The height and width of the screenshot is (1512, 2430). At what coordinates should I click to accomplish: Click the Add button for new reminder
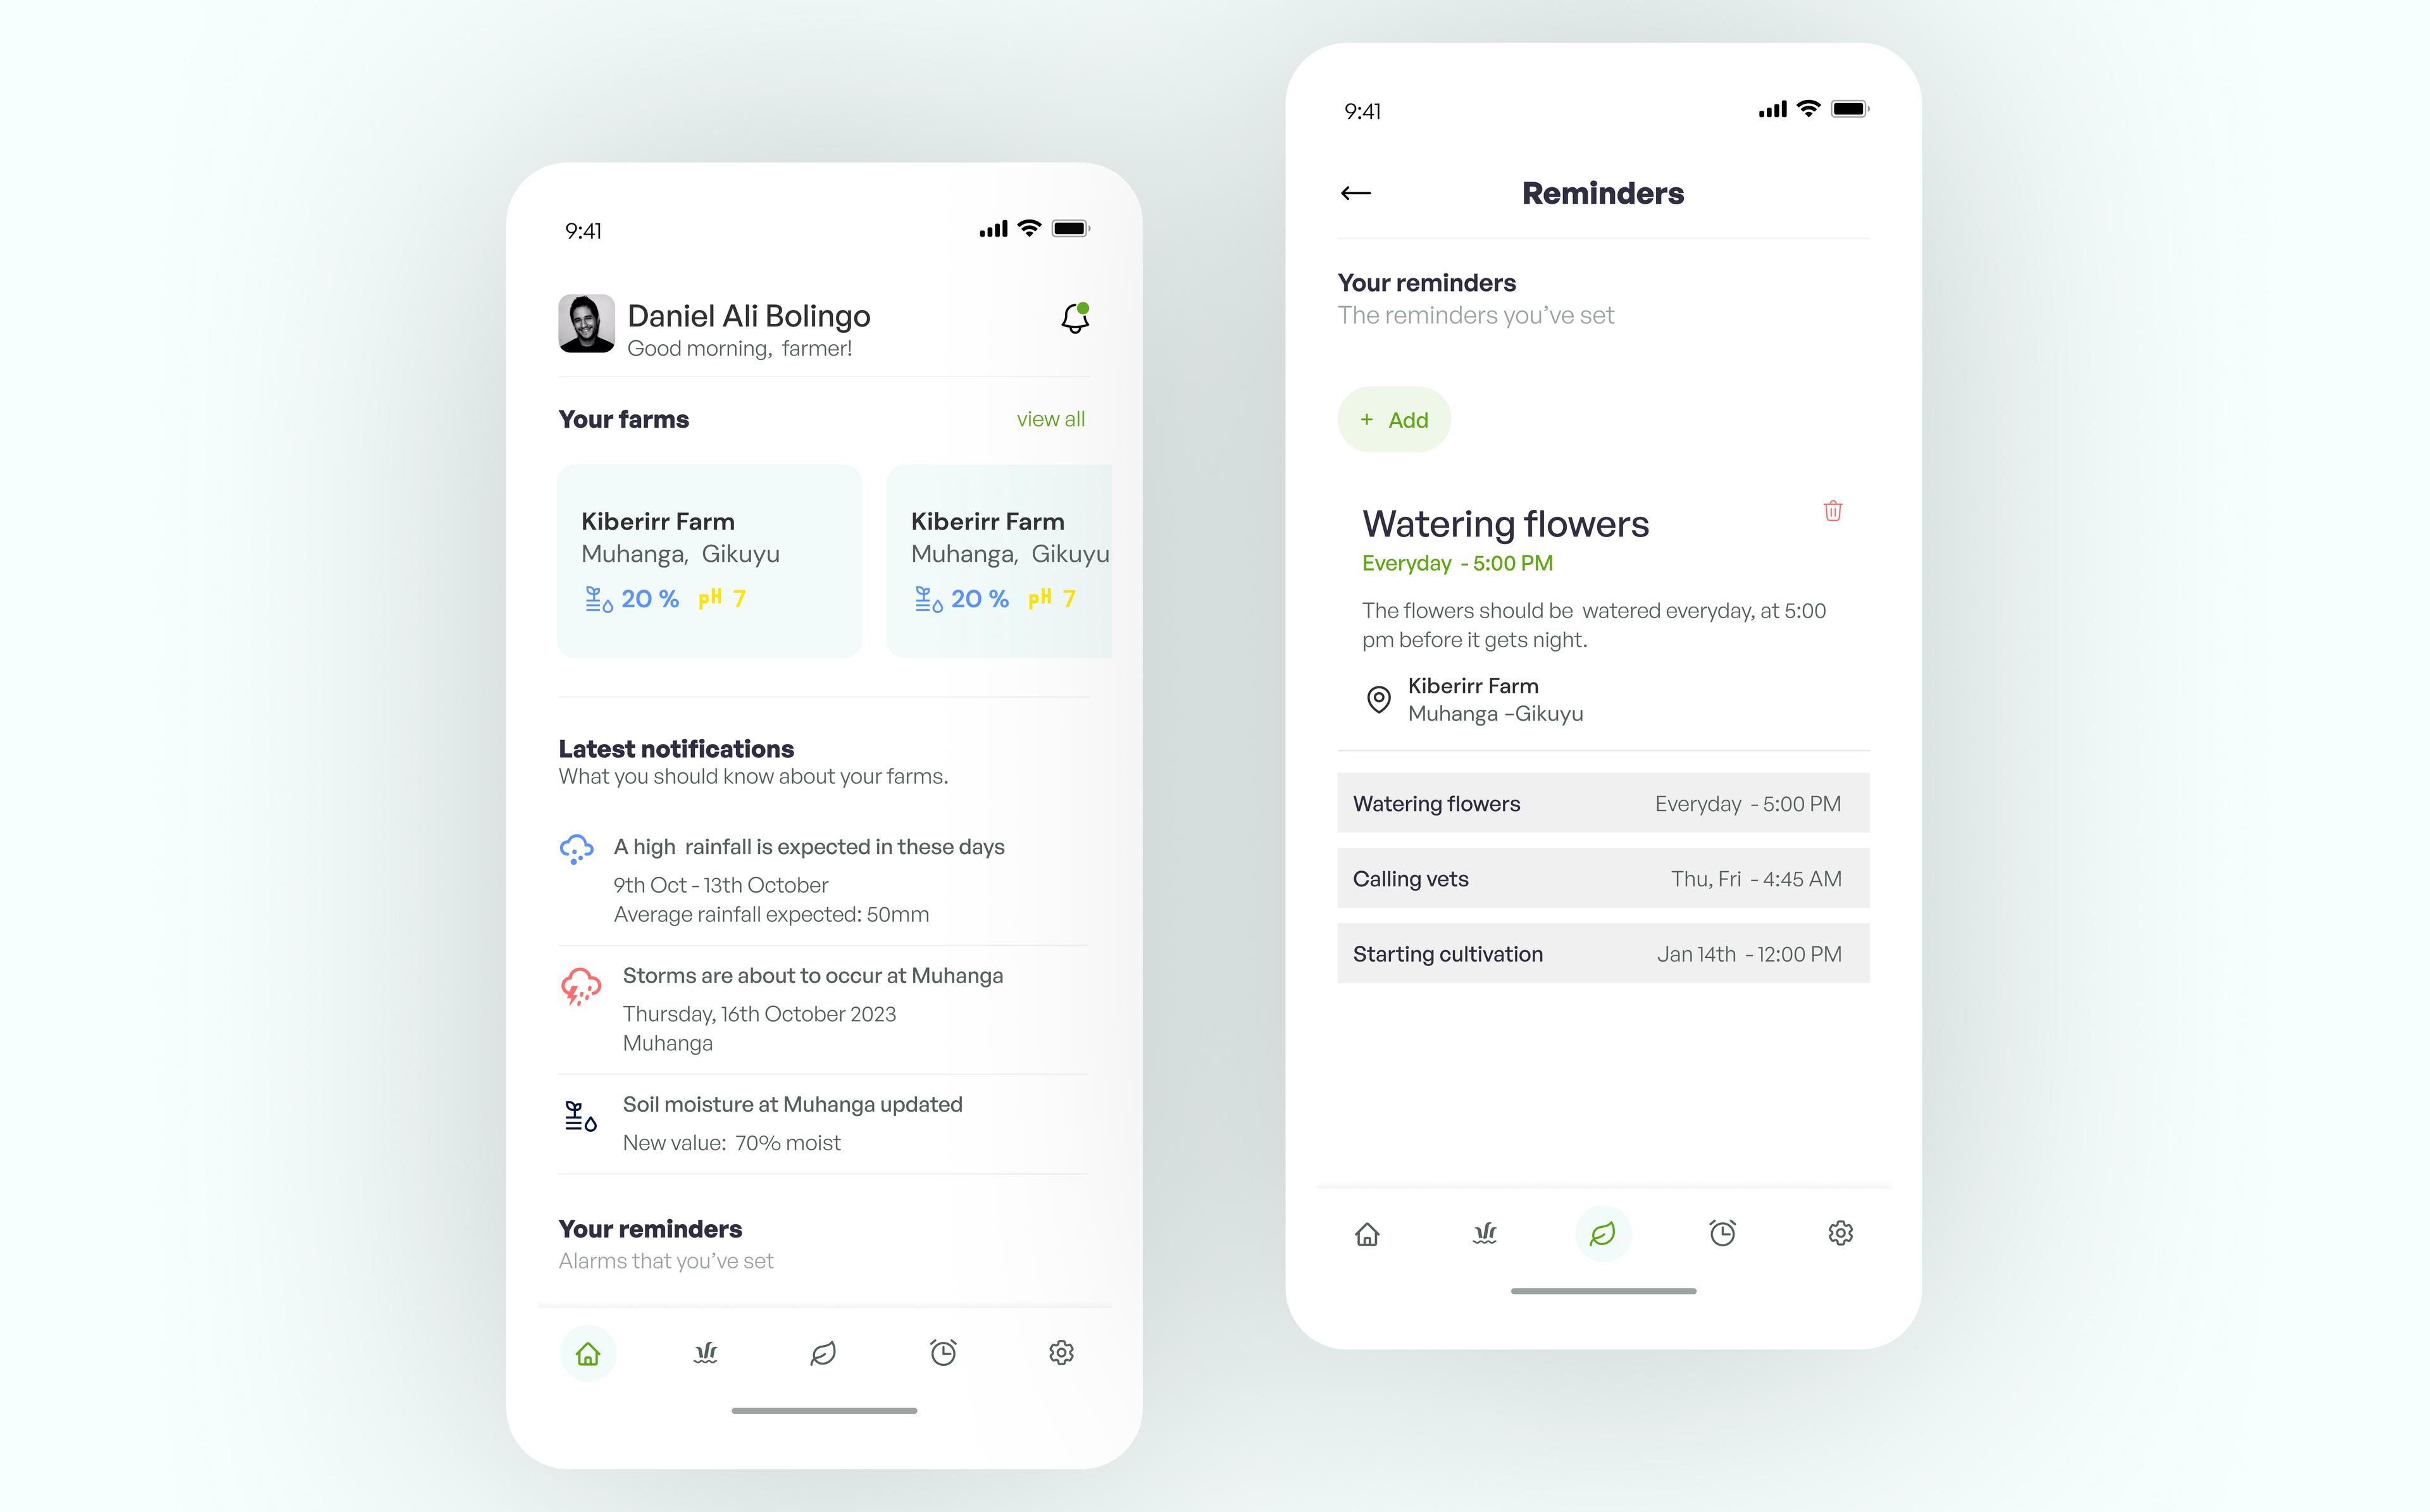click(x=1393, y=420)
